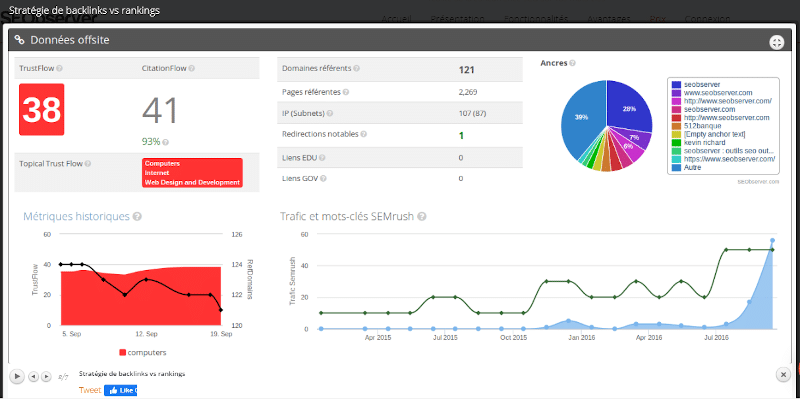
Task: Toggle 'kevin richard' legend entry
Action: click(x=698, y=142)
